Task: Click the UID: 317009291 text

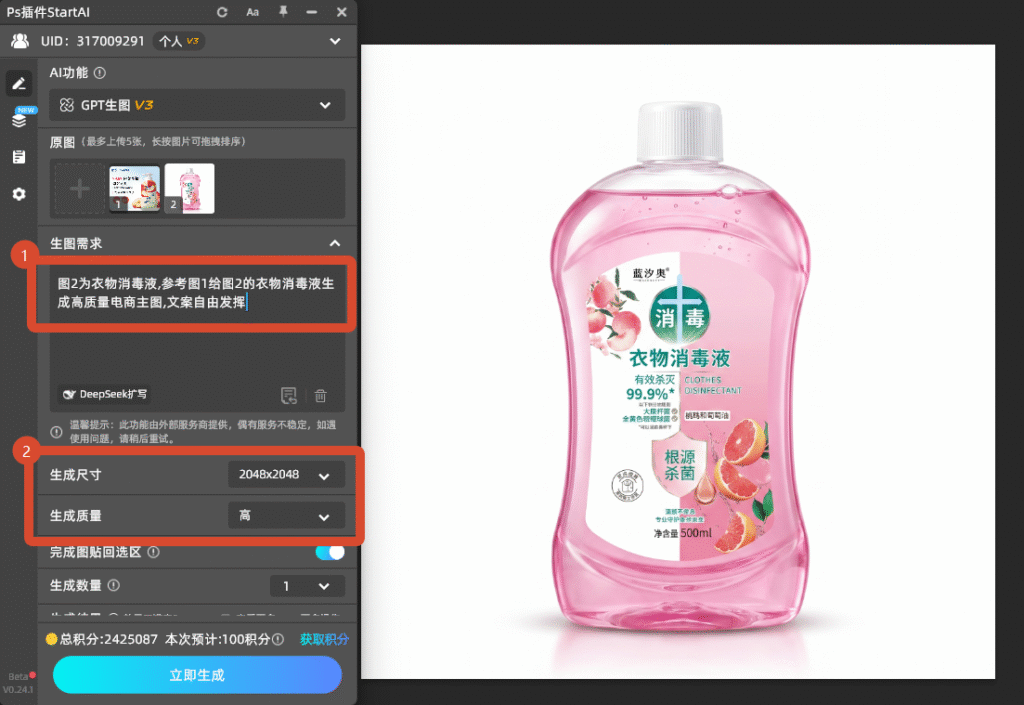Action: tap(92, 41)
